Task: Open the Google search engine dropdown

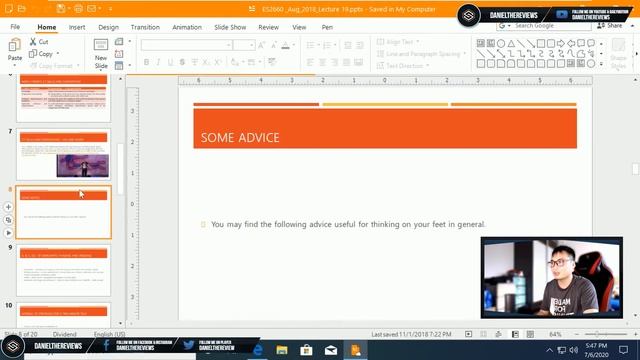Action: click(509, 26)
